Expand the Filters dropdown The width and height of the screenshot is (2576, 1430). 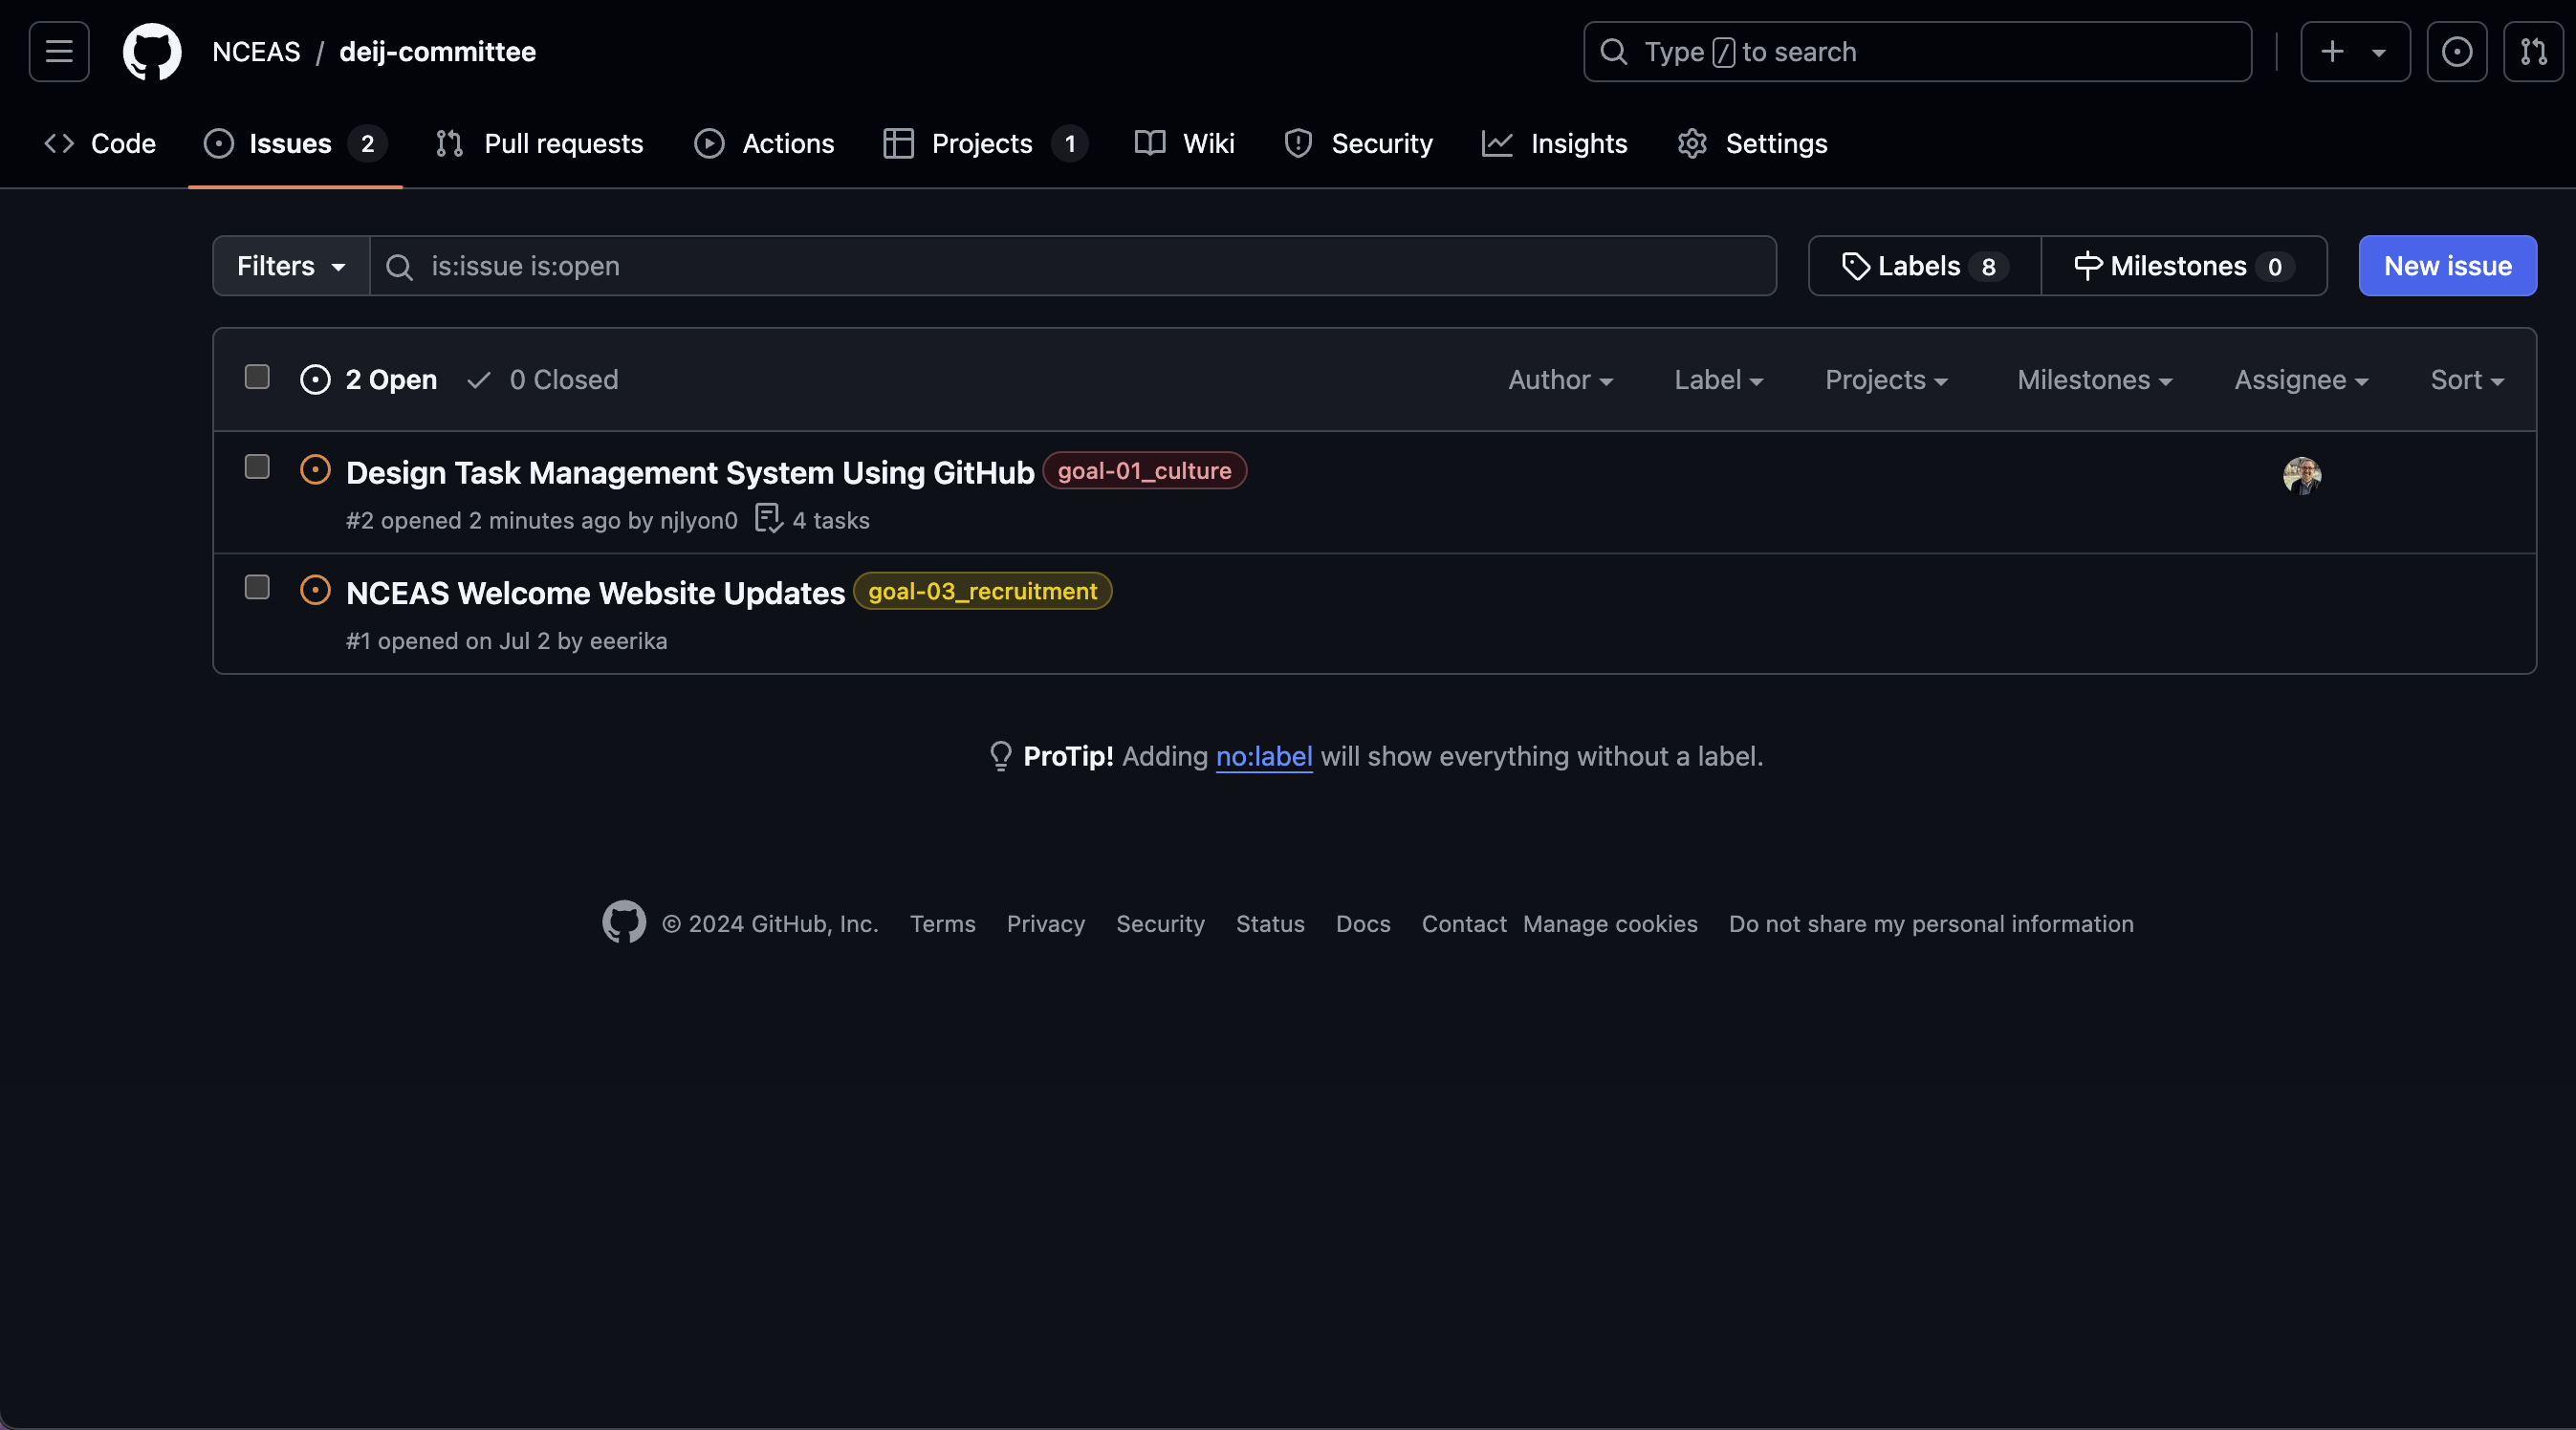pyautogui.click(x=291, y=266)
